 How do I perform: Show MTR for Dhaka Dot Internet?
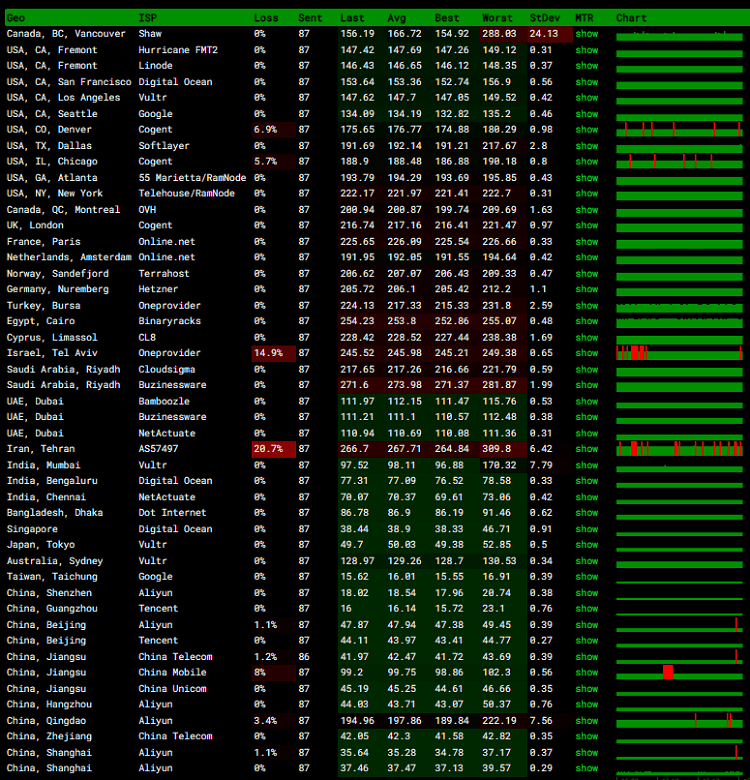[587, 513]
